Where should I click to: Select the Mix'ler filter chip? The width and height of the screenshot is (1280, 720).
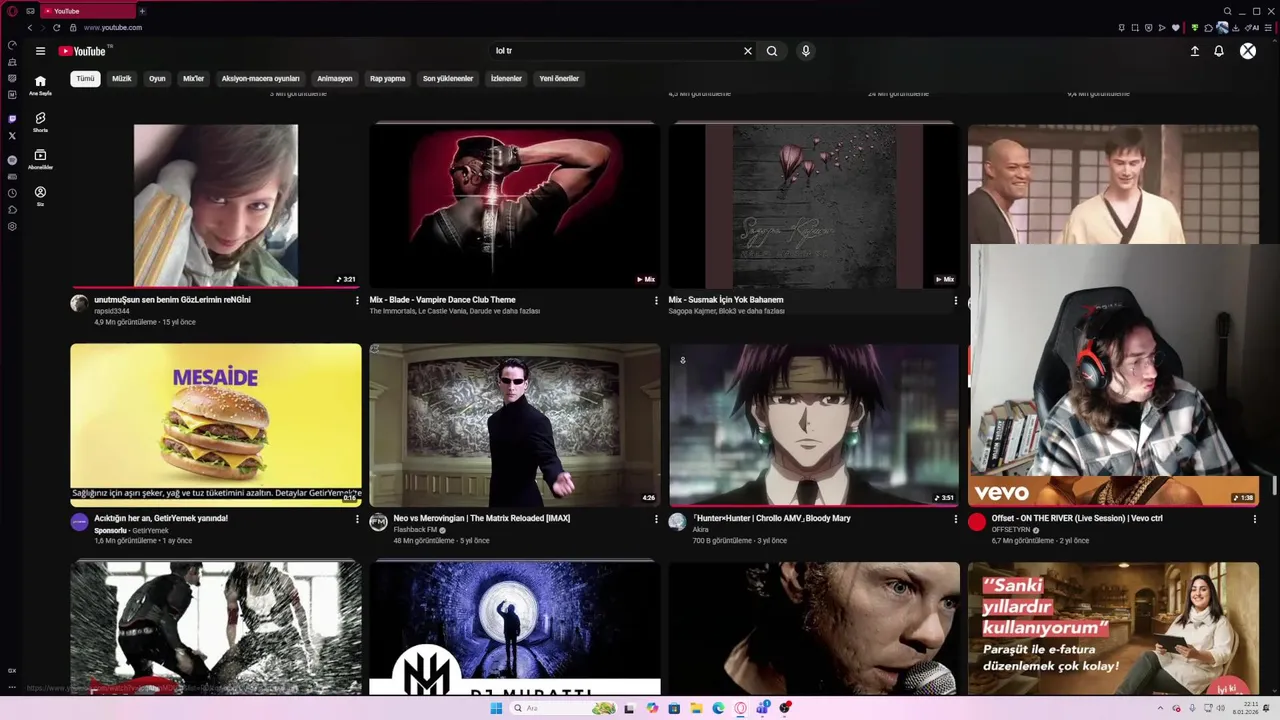(193, 78)
